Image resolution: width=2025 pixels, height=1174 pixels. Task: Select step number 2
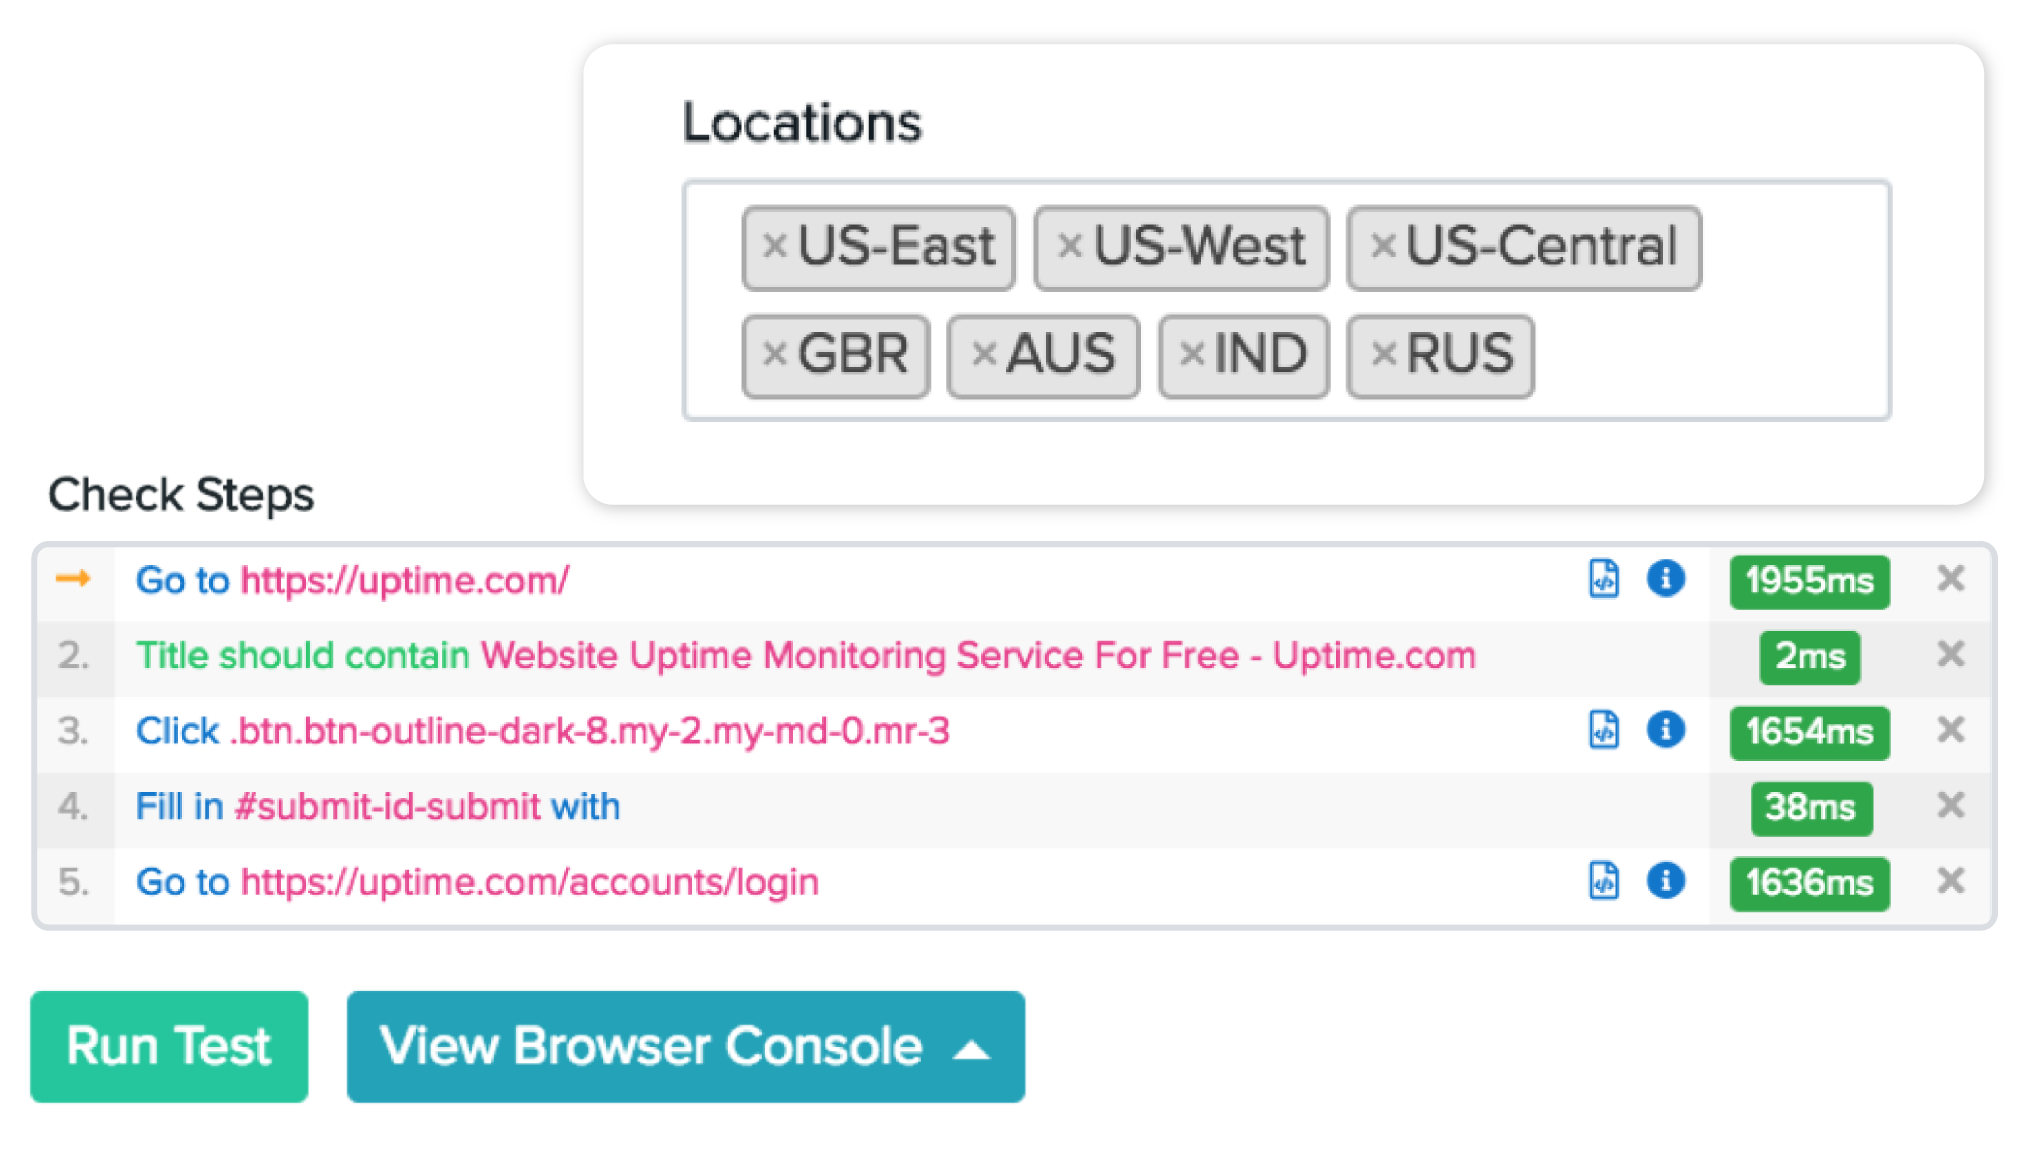[x=73, y=655]
